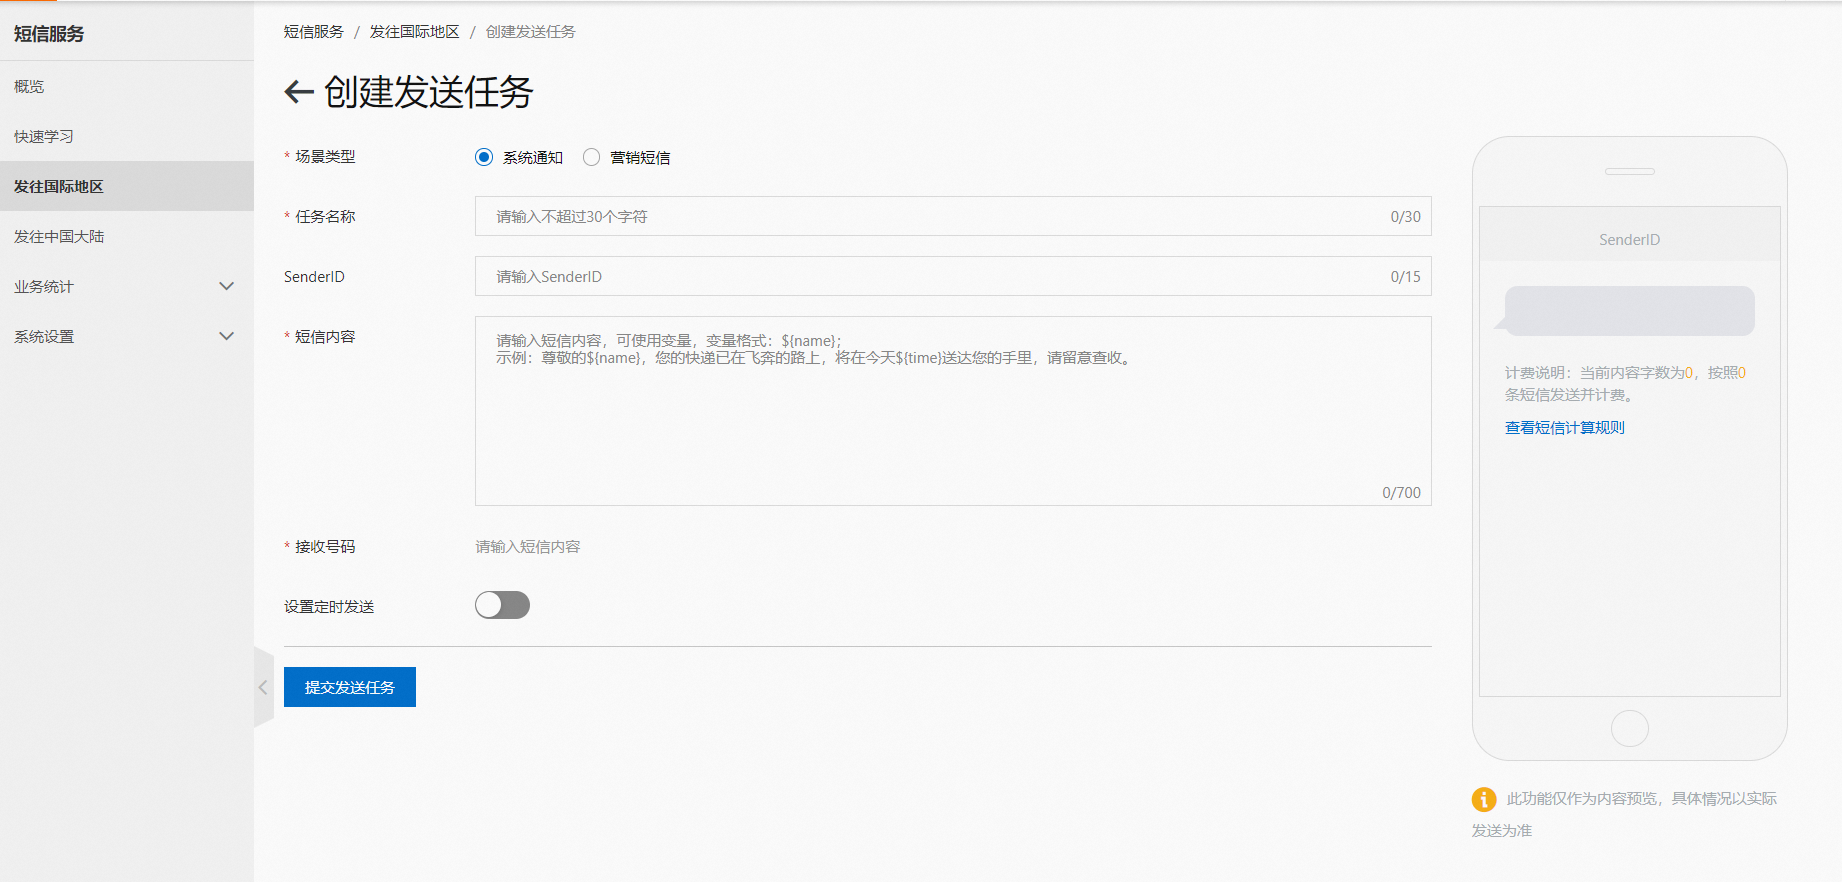The width and height of the screenshot is (1842, 882).
Task: Focus the 短信内容 text area
Action: pyautogui.click(x=953, y=411)
